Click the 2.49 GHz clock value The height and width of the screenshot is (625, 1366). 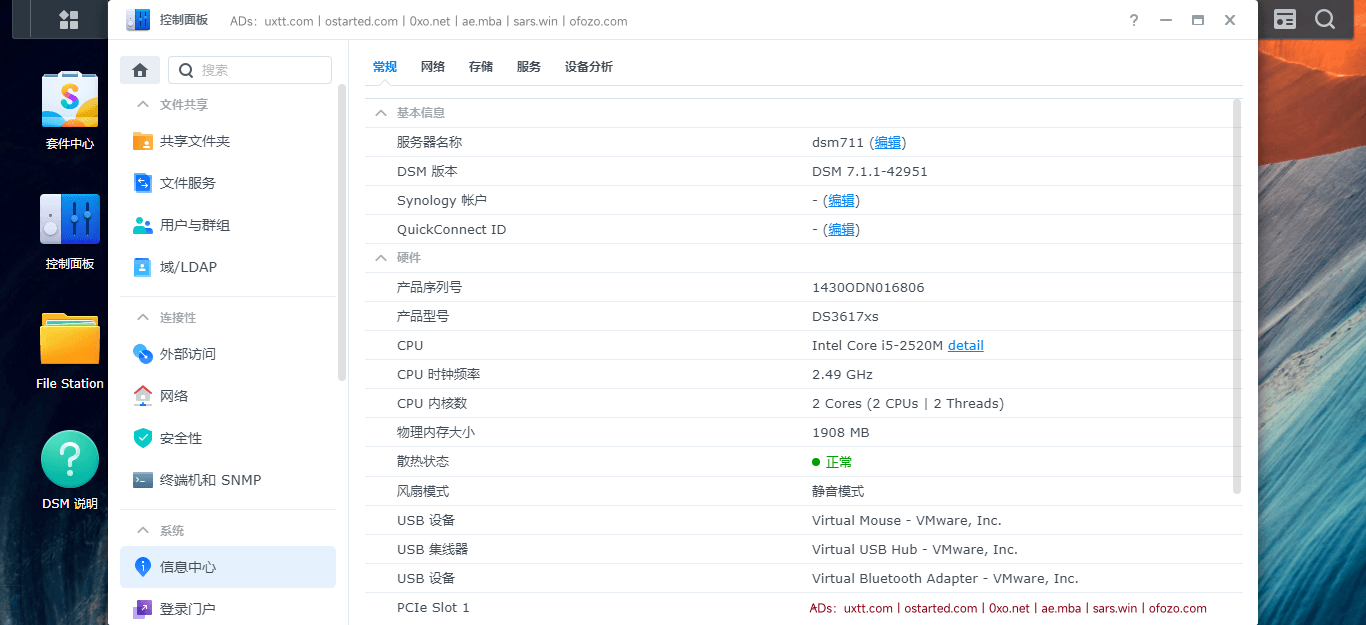coord(842,374)
